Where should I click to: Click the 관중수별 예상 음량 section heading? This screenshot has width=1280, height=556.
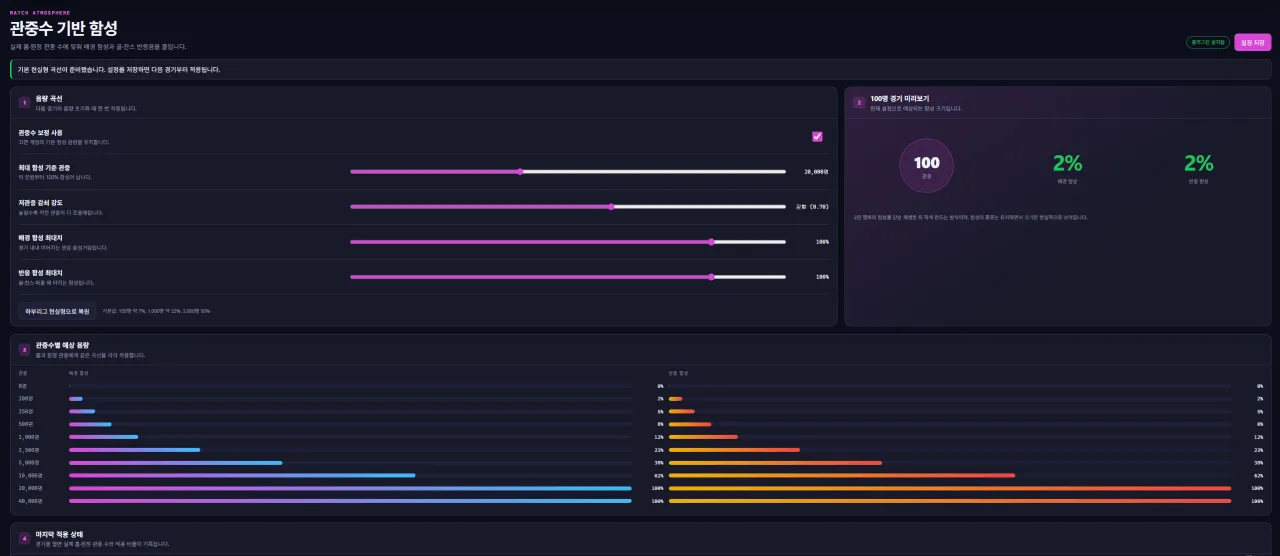pos(62,345)
